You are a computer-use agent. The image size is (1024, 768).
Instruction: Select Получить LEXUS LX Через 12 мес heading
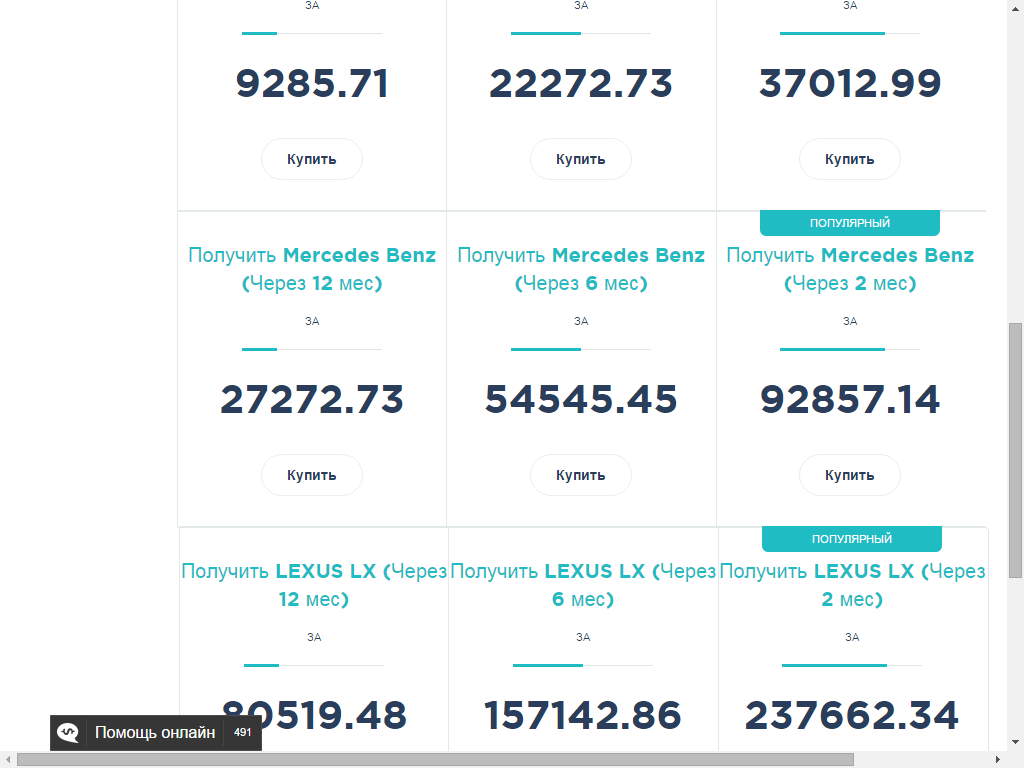tap(314, 585)
